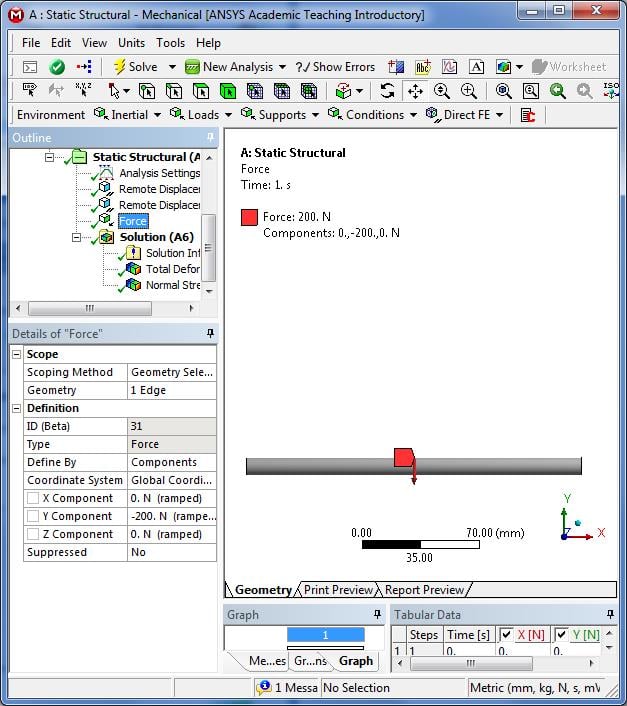Select the Face selection filter icon
Viewport: 627px width, 706px height.
coord(201,91)
